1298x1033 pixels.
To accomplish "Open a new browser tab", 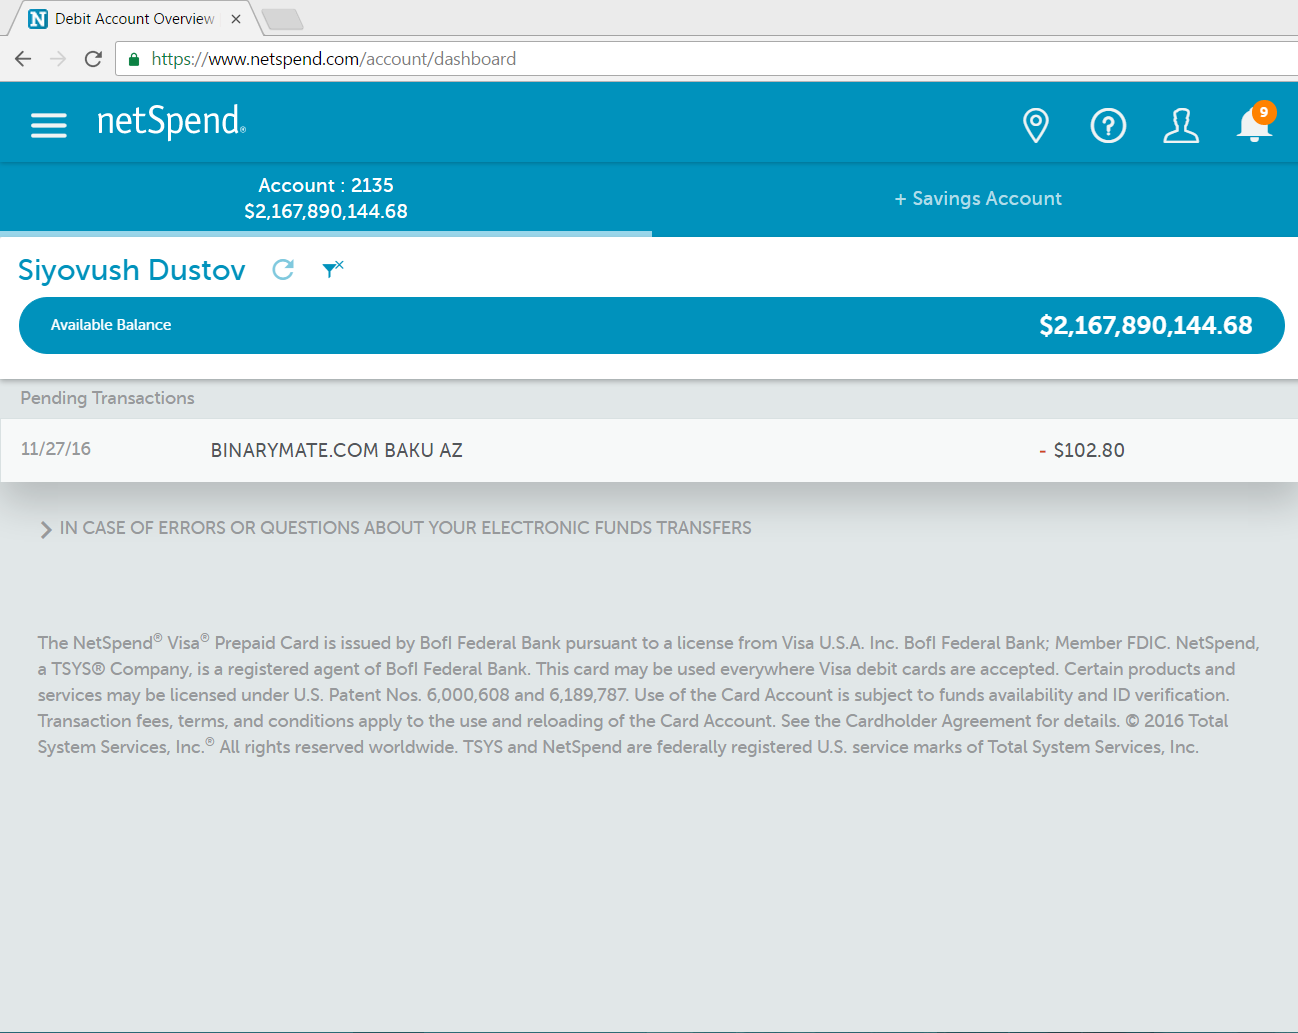I will [x=282, y=19].
